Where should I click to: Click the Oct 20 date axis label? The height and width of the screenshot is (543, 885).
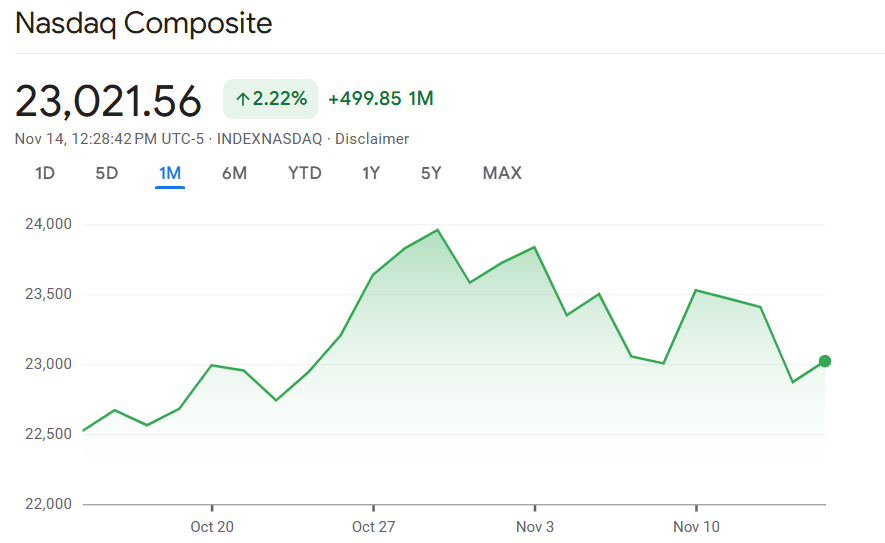click(212, 527)
